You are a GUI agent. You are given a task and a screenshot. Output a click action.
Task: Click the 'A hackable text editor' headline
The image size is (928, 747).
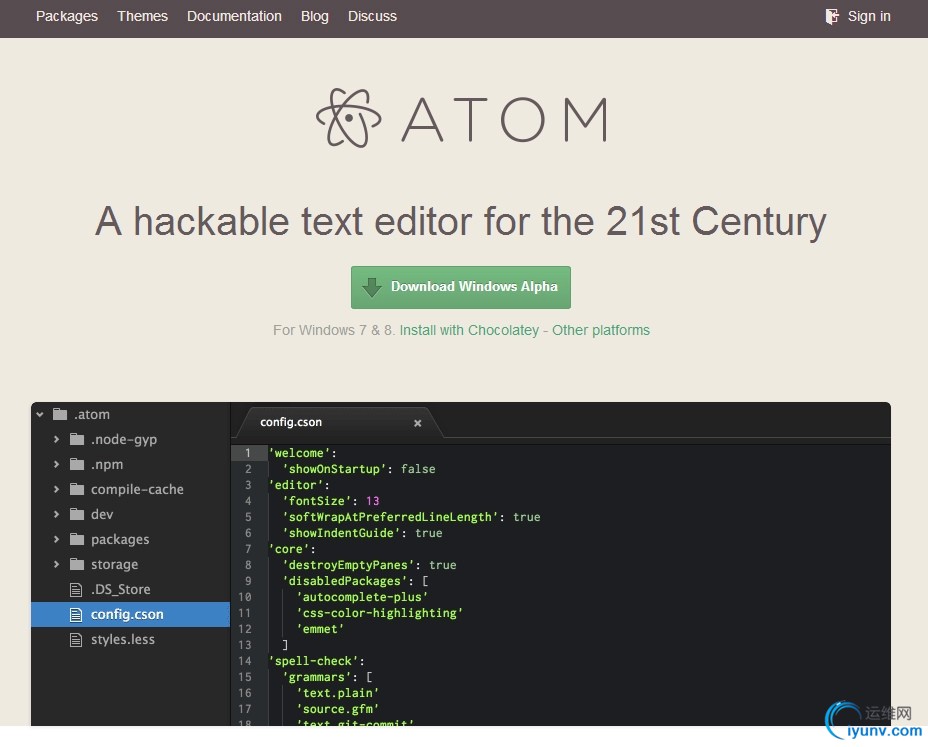tap(461, 221)
